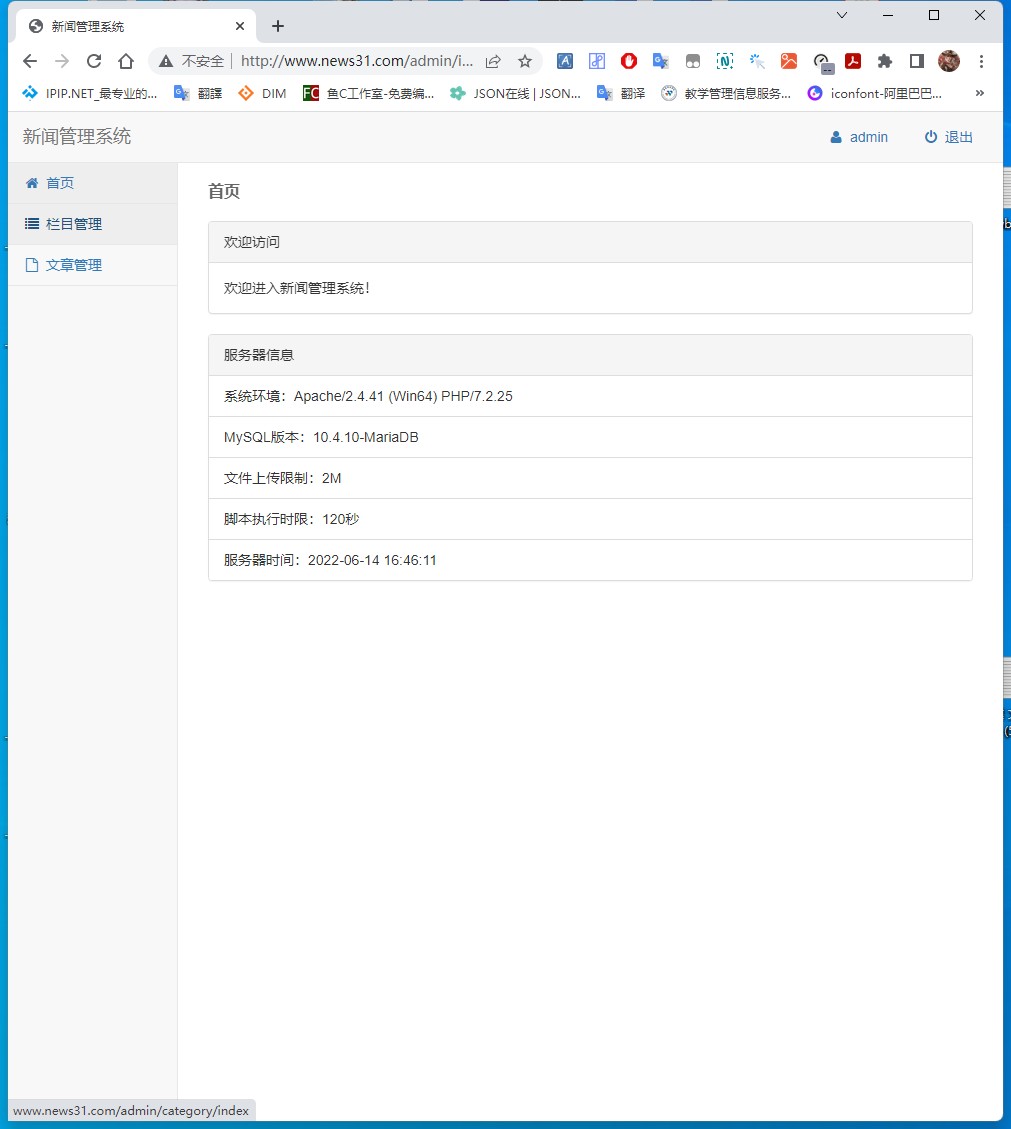Click the 新闻管理系统 brand title

[77, 137]
